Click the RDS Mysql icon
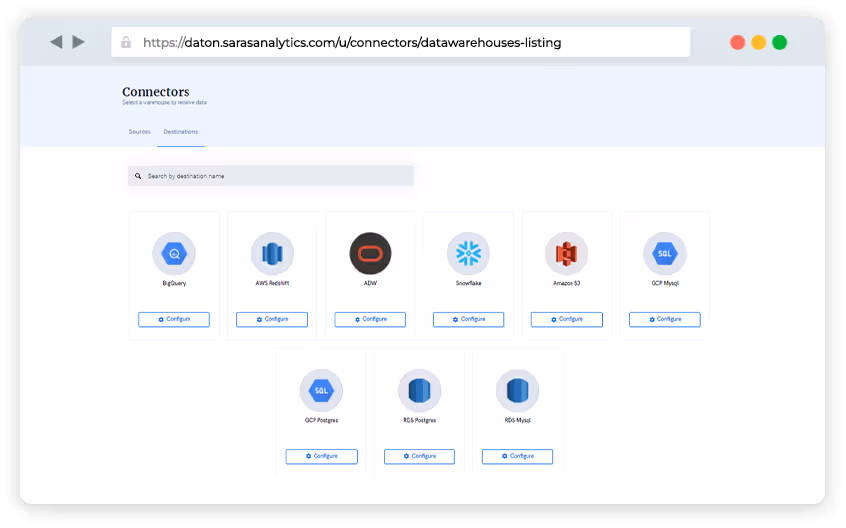The width and height of the screenshot is (846, 528). click(x=517, y=390)
